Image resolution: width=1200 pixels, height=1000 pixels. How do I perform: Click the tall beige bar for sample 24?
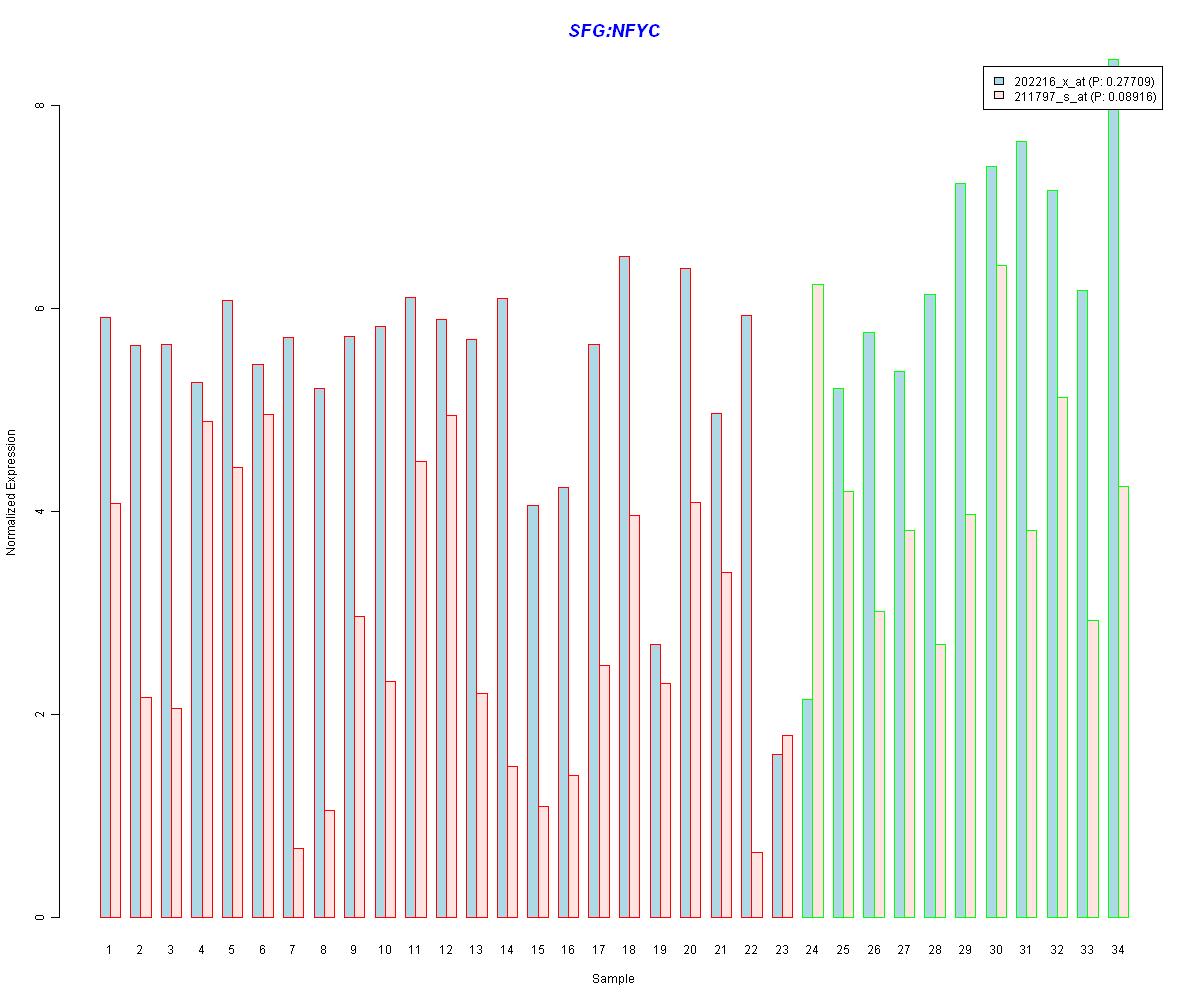coord(817,601)
